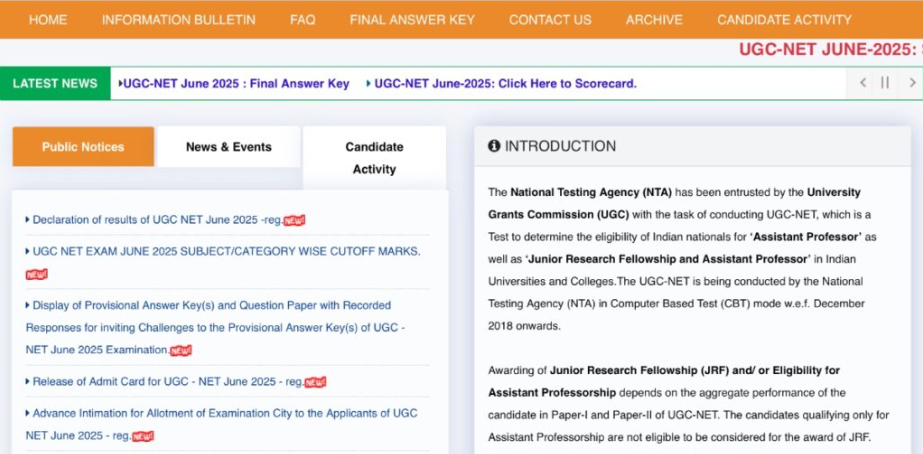Open the HOME menu item

click(x=48, y=19)
